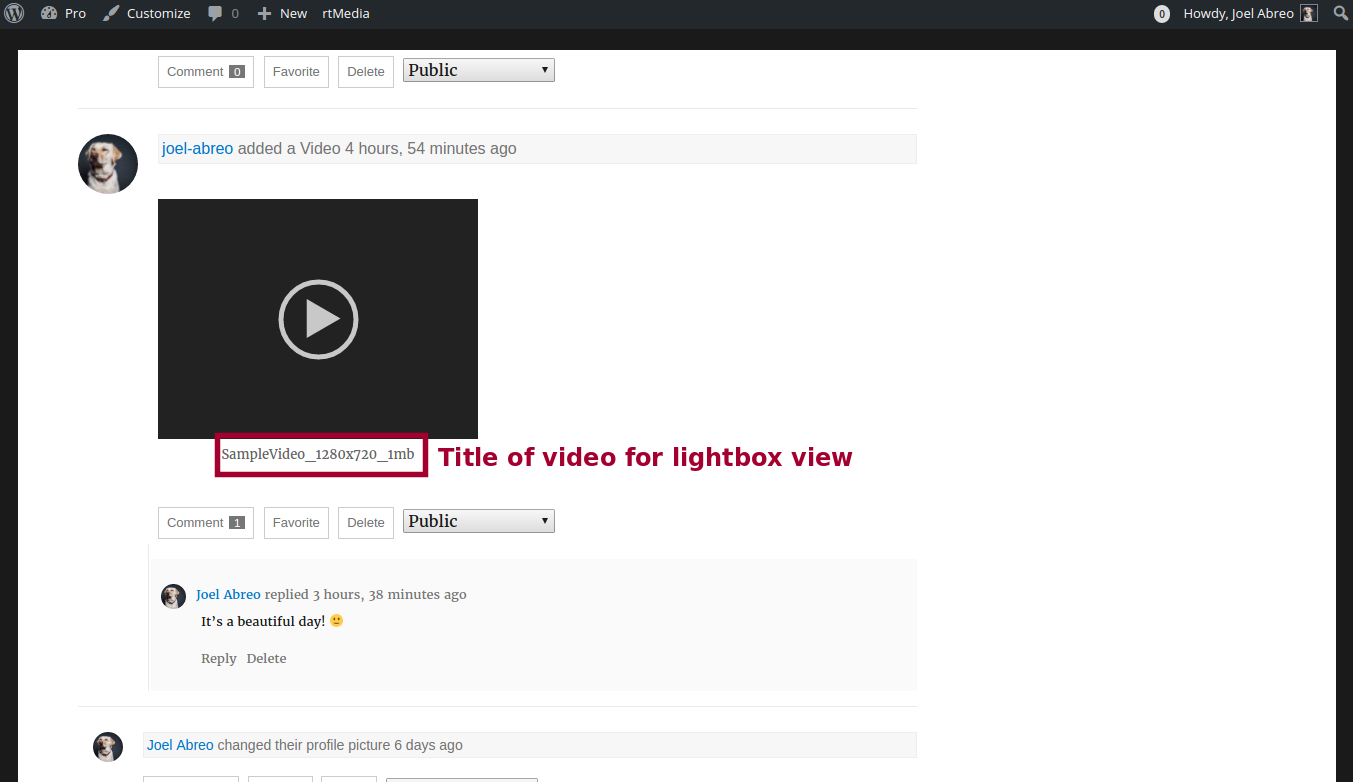Click the Customize paintbrush icon

pos(111,13)
